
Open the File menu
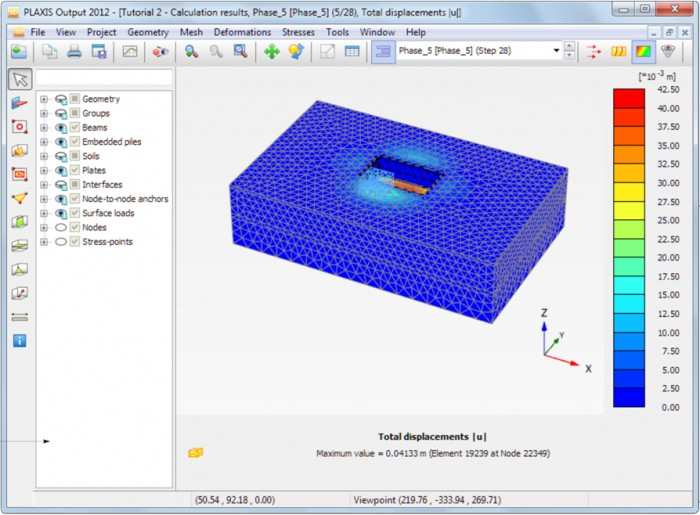[38, 32]
